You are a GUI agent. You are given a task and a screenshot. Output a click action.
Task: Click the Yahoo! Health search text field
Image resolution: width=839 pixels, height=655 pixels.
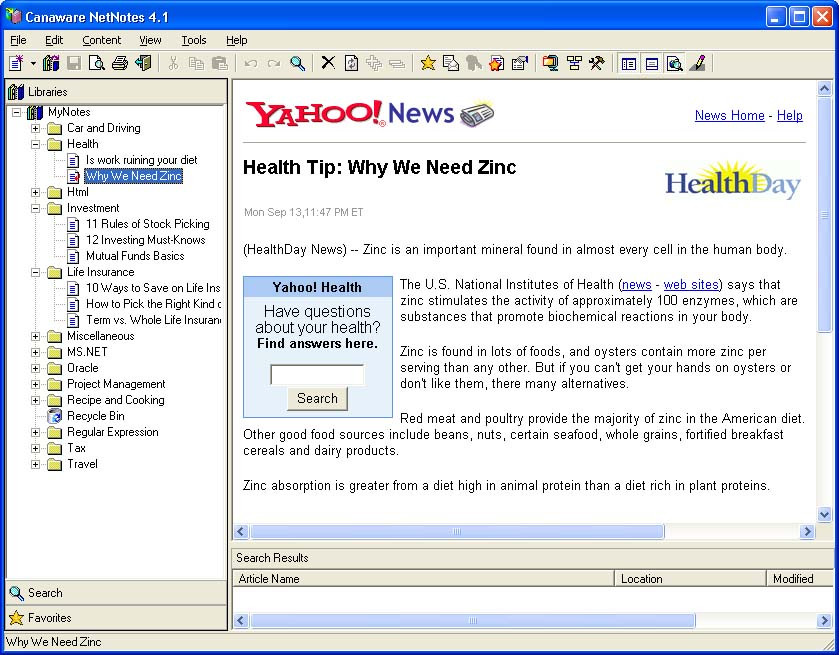click(317, 375)
